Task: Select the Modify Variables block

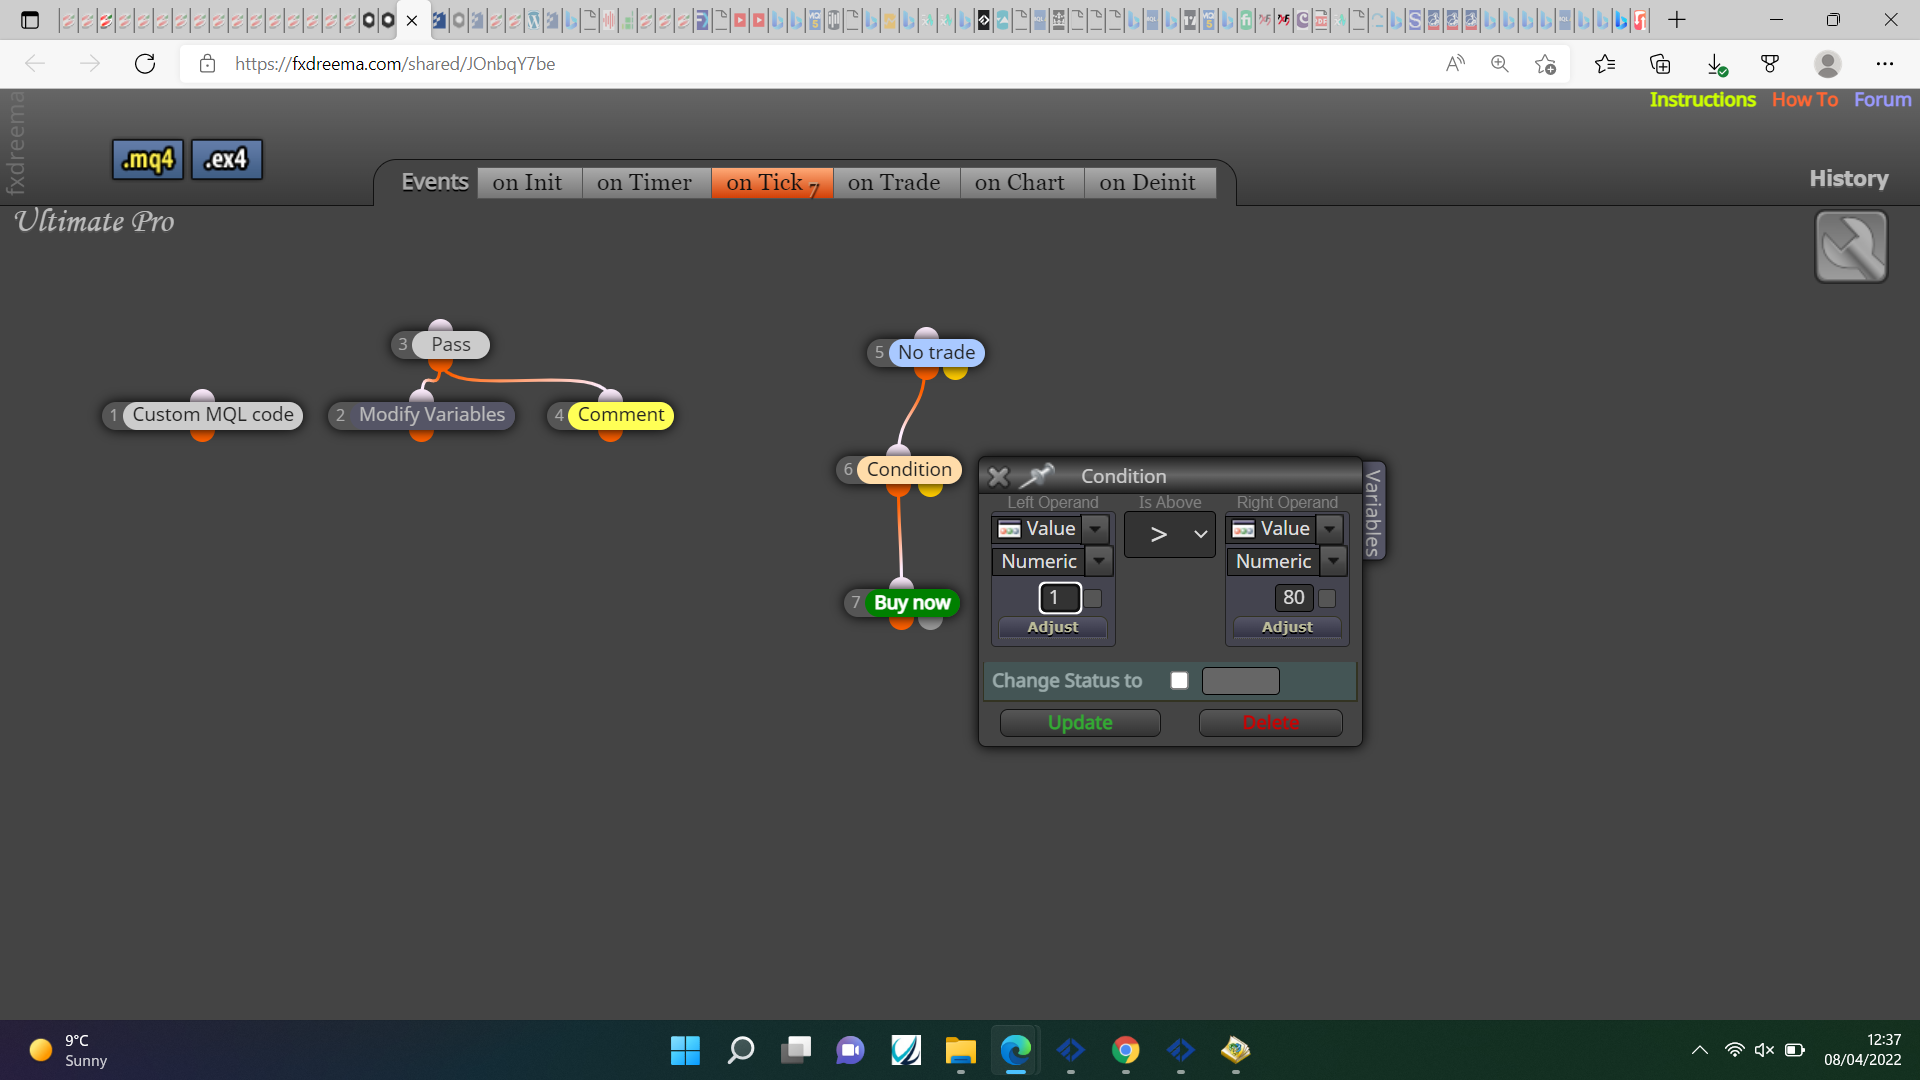Action: pyautogui.click(x=432, y=415)
